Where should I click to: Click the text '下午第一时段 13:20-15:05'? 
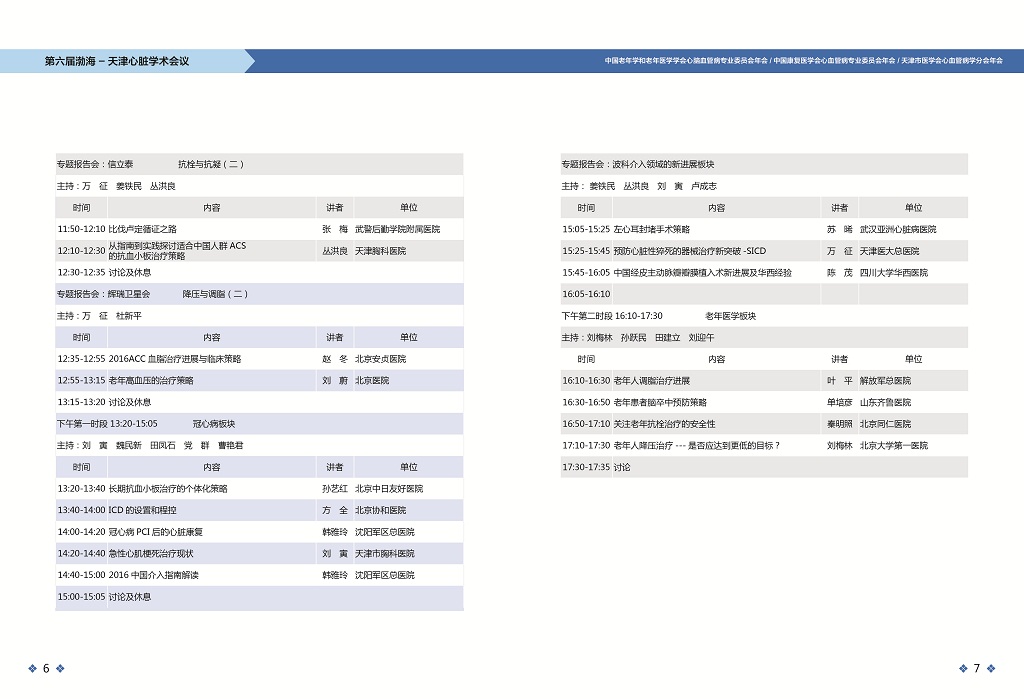point(107,423)
